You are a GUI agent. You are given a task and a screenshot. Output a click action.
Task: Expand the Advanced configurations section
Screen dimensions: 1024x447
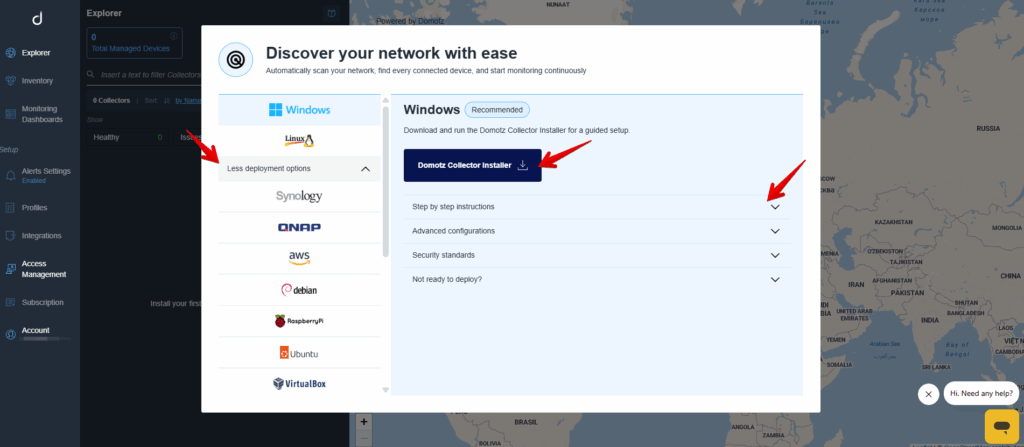point(596,231)
